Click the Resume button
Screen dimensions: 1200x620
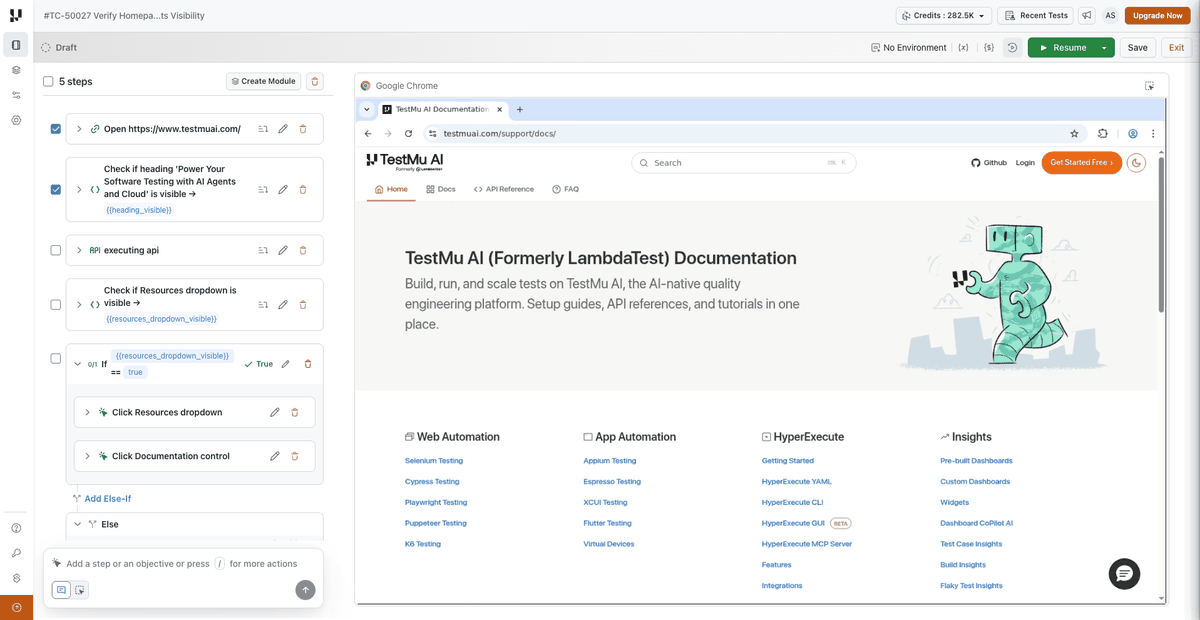(x=1062, y=47)
